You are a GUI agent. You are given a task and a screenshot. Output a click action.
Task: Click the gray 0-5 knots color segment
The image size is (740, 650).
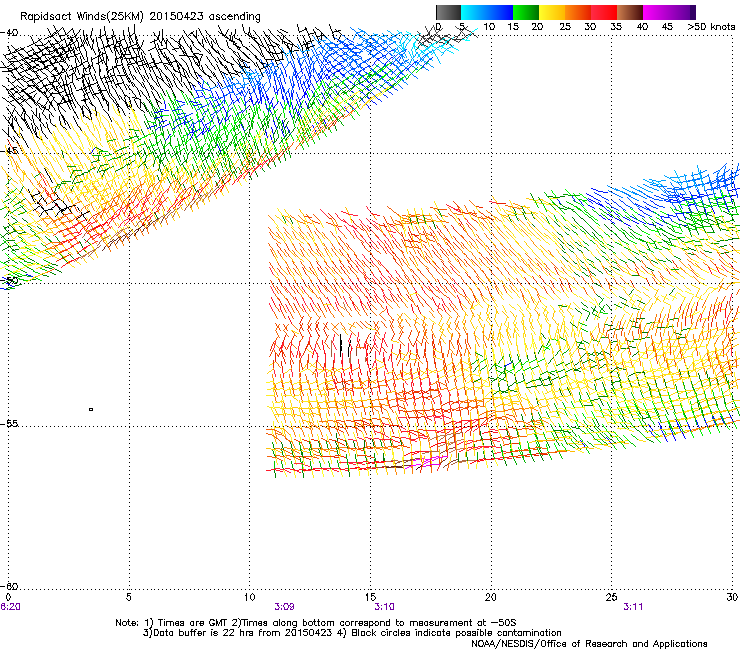click(448, 12)
